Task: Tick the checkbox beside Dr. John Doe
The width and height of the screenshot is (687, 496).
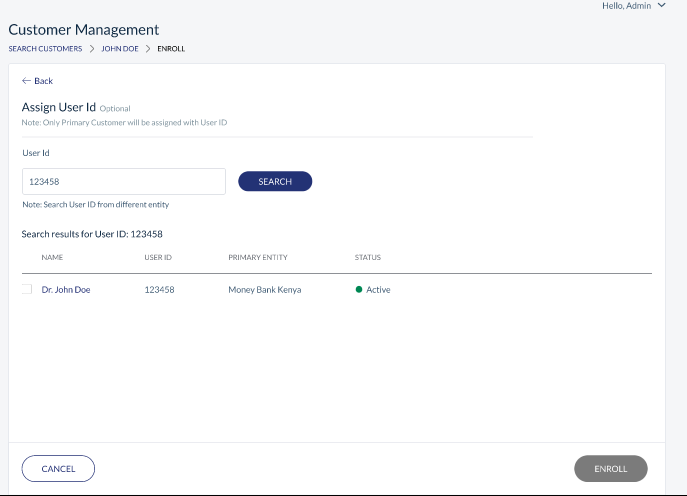Action: click(27, 289)
